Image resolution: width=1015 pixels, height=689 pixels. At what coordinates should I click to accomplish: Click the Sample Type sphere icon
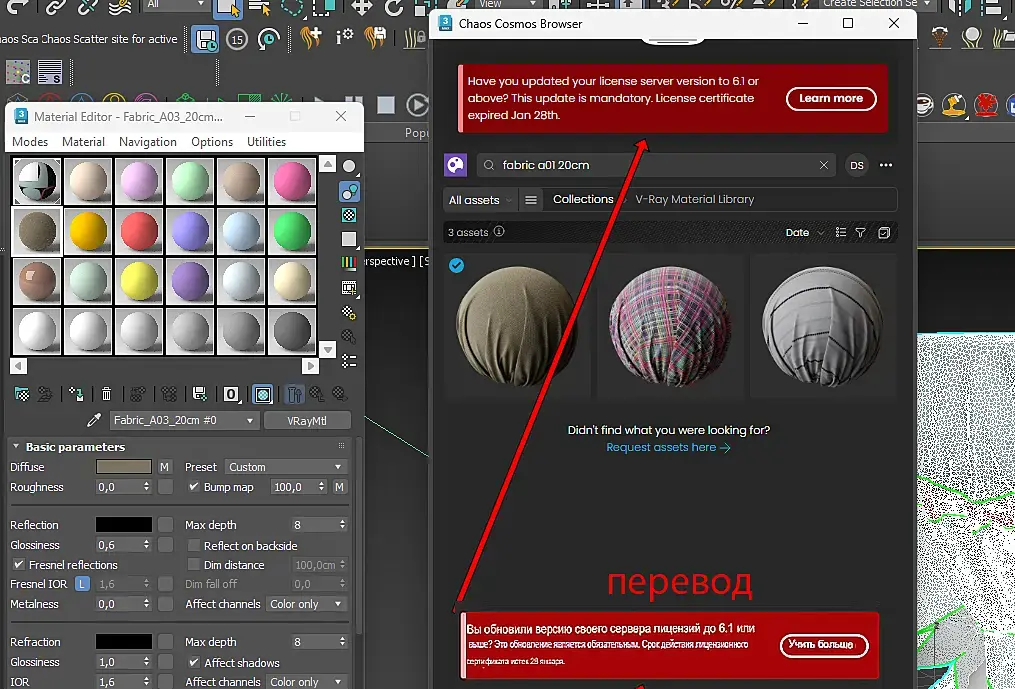pos(349,166)
